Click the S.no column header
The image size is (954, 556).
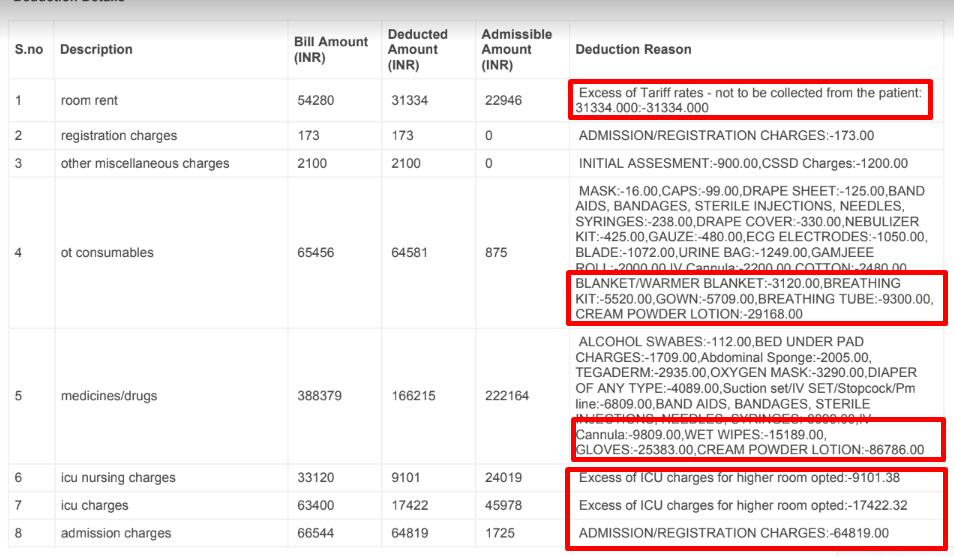click(29, 49)
